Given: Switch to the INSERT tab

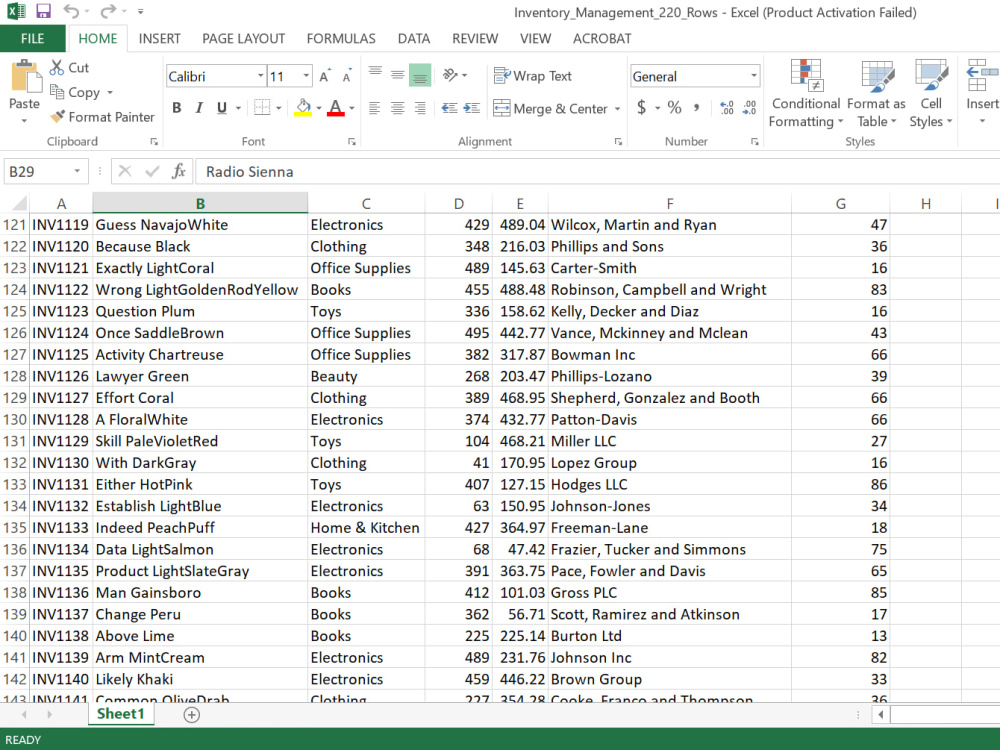Looking at the screenshot, I should point(159,38).
